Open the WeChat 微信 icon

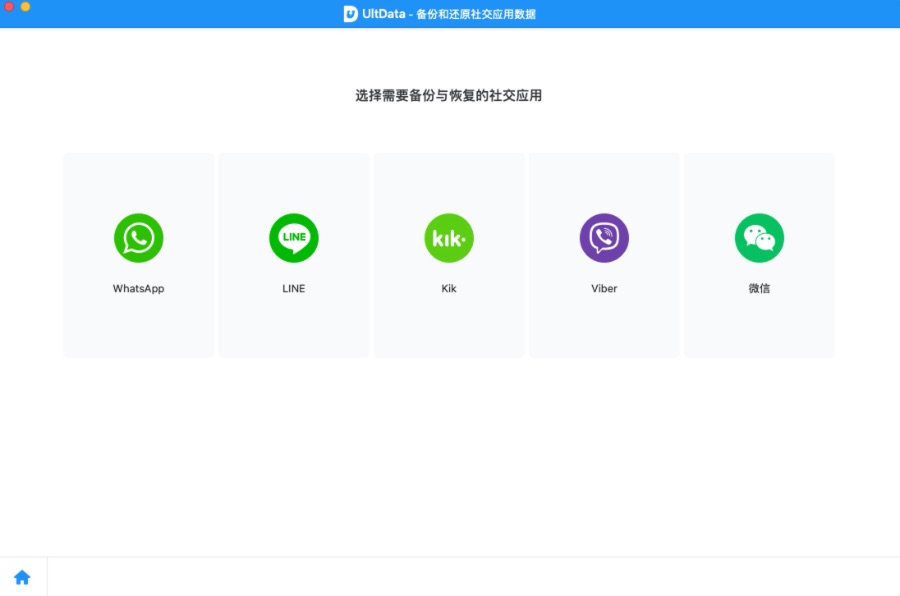(759, 238)
